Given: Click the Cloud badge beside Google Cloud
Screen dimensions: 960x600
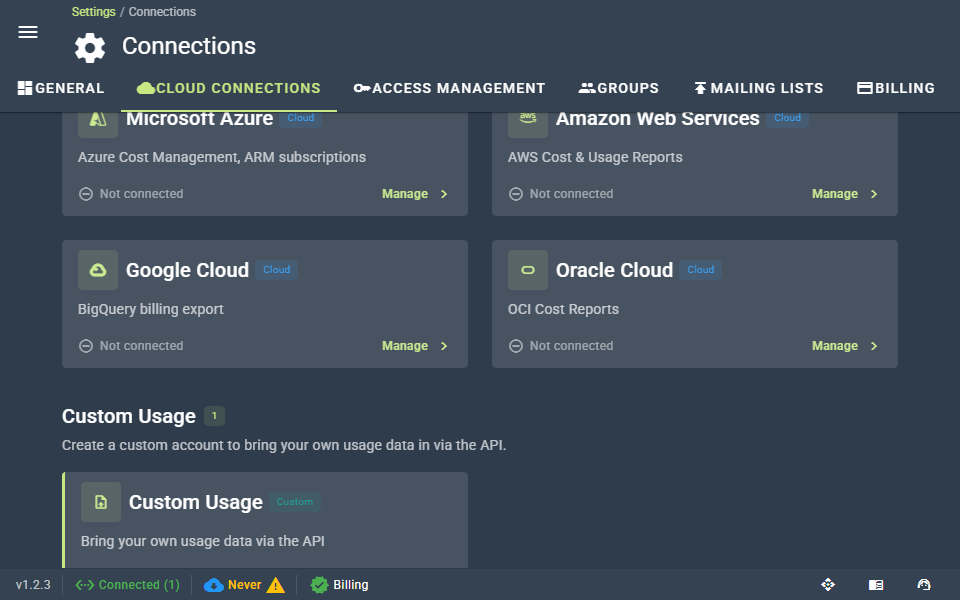Looking at the screenshot, I should coord(277,269).
